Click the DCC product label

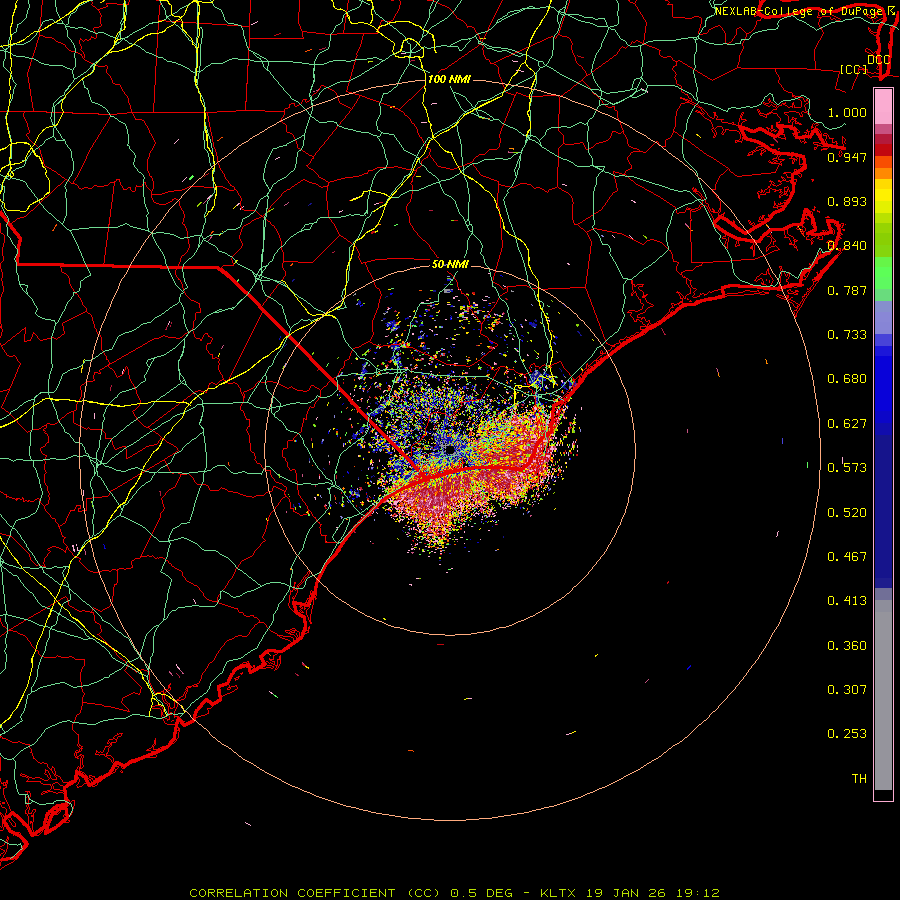(878, 60)
